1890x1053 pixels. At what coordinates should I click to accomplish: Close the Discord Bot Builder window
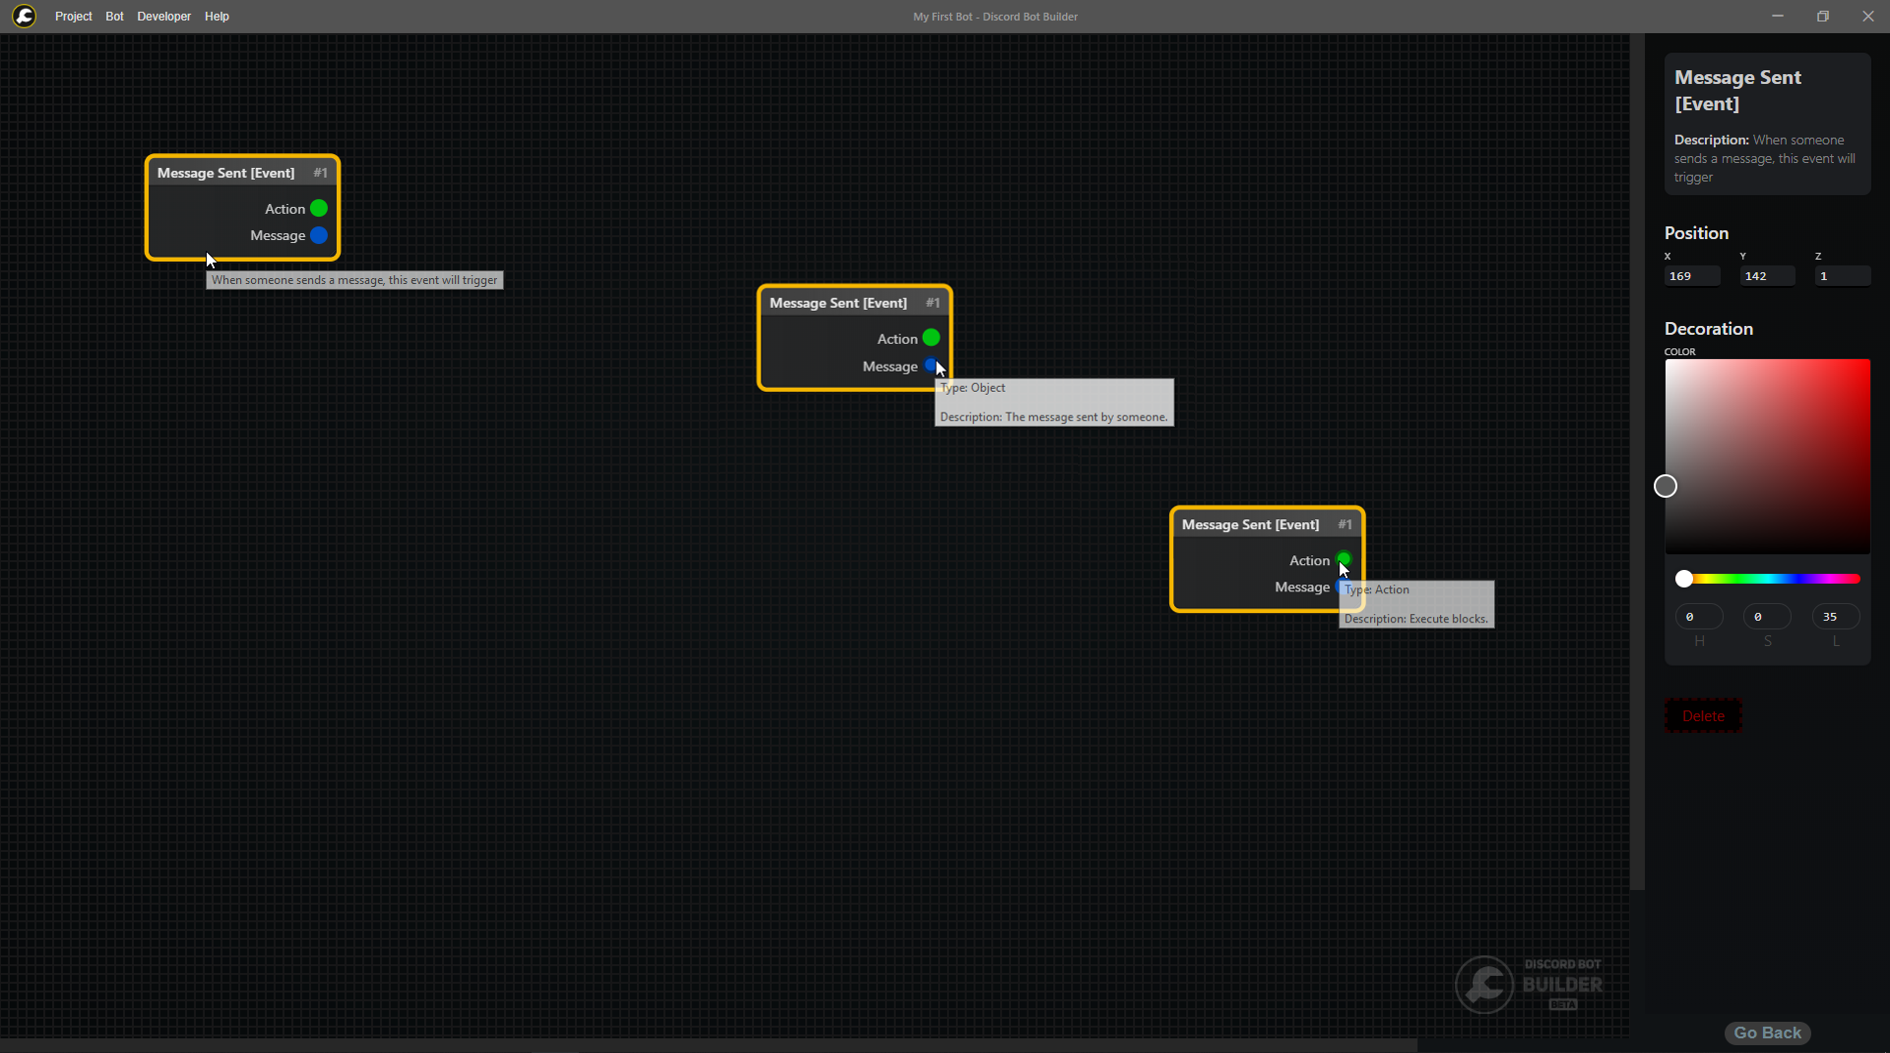pyautogui.click(x=1867, y=16)
